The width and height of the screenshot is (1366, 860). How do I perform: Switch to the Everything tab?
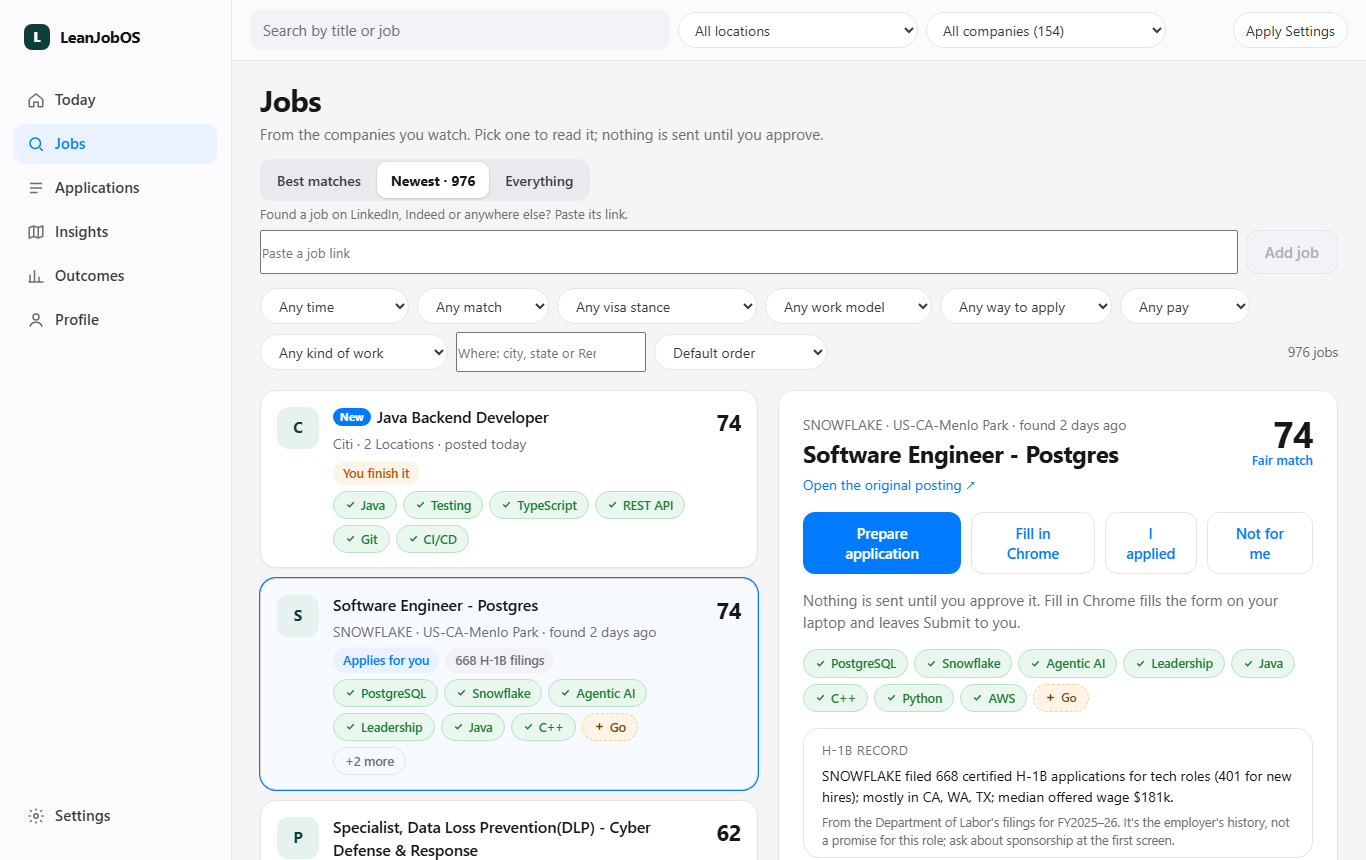539,181
